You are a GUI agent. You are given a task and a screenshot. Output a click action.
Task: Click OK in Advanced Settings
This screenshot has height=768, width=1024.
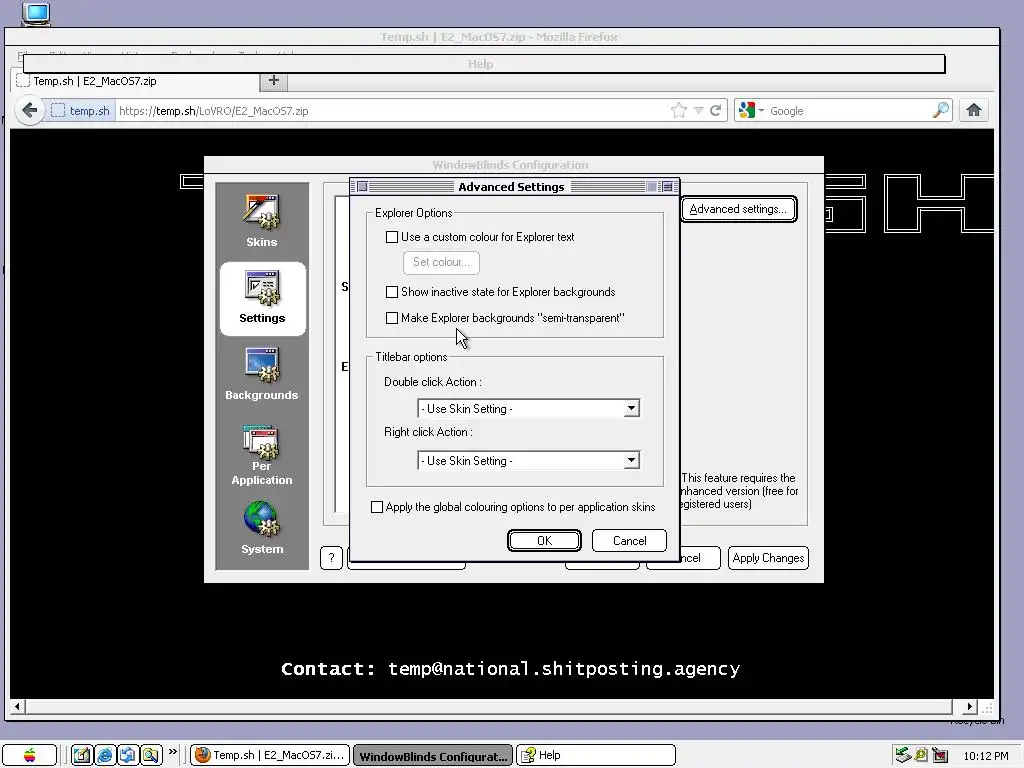point(544,541)
